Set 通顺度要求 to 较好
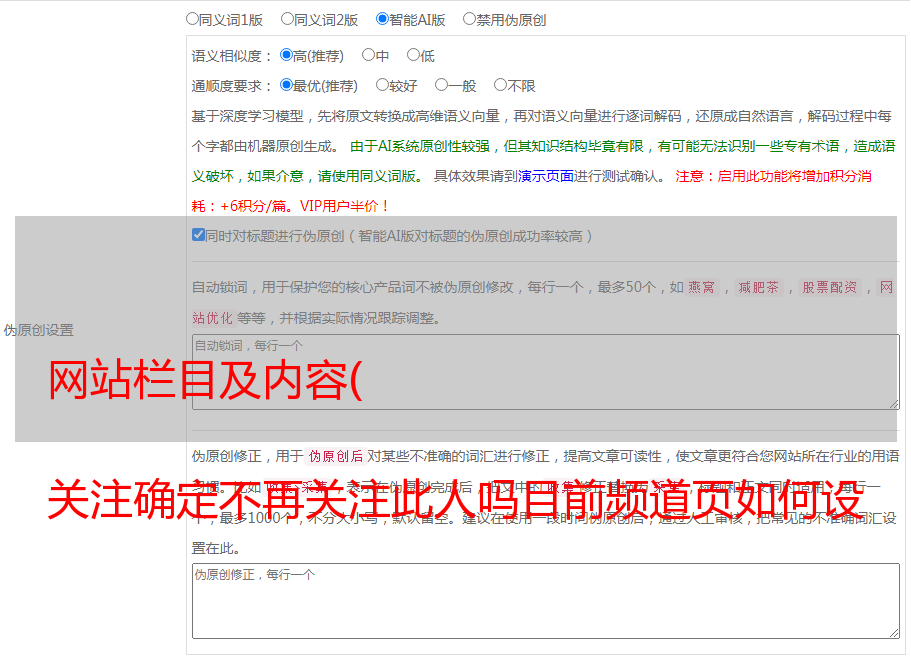 click(382, 86)
